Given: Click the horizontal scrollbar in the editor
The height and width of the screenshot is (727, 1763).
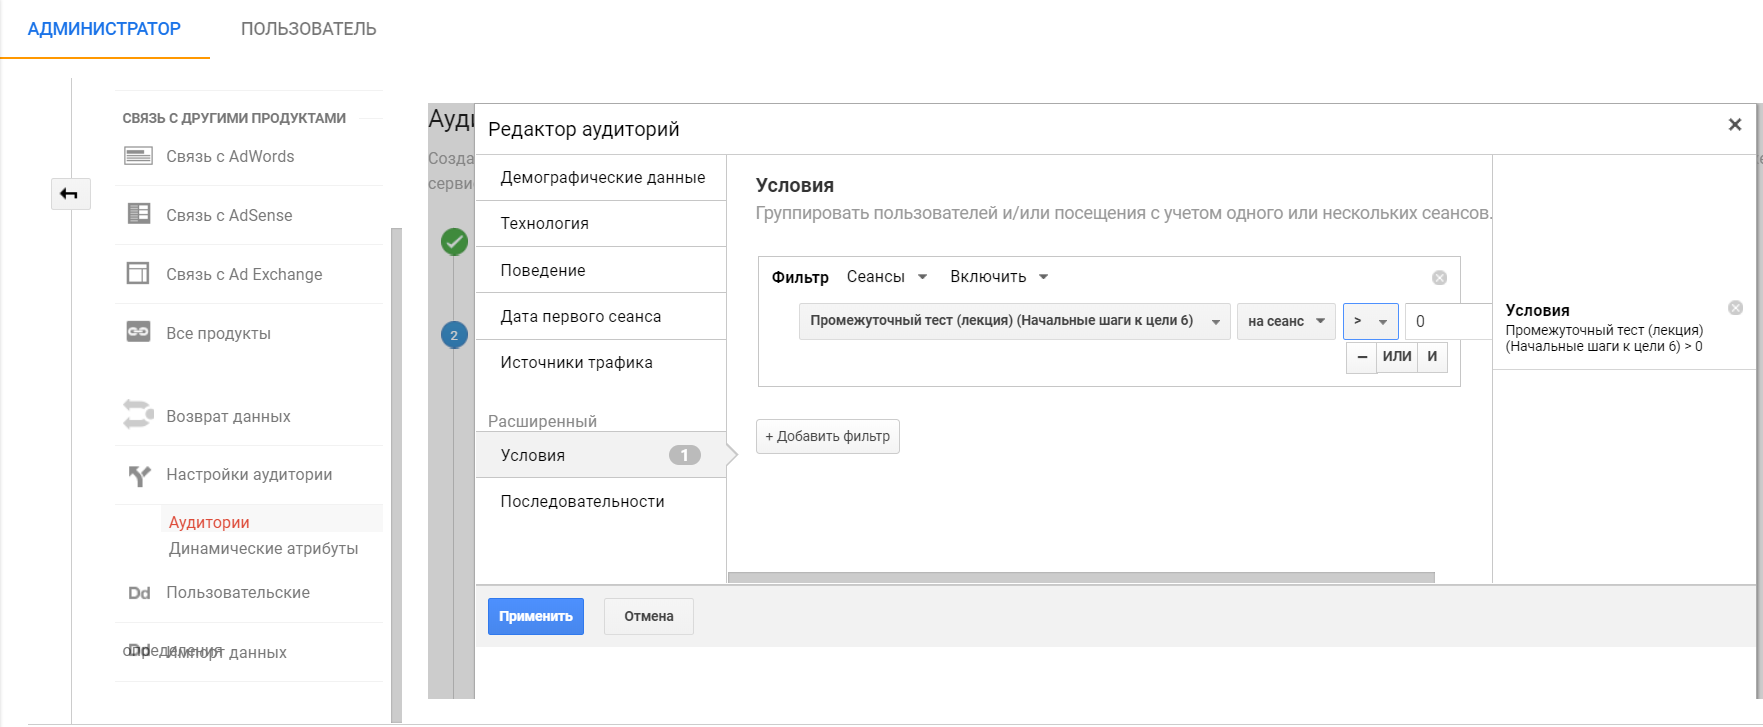Looking at the screenshot, I should point(1081,577).
